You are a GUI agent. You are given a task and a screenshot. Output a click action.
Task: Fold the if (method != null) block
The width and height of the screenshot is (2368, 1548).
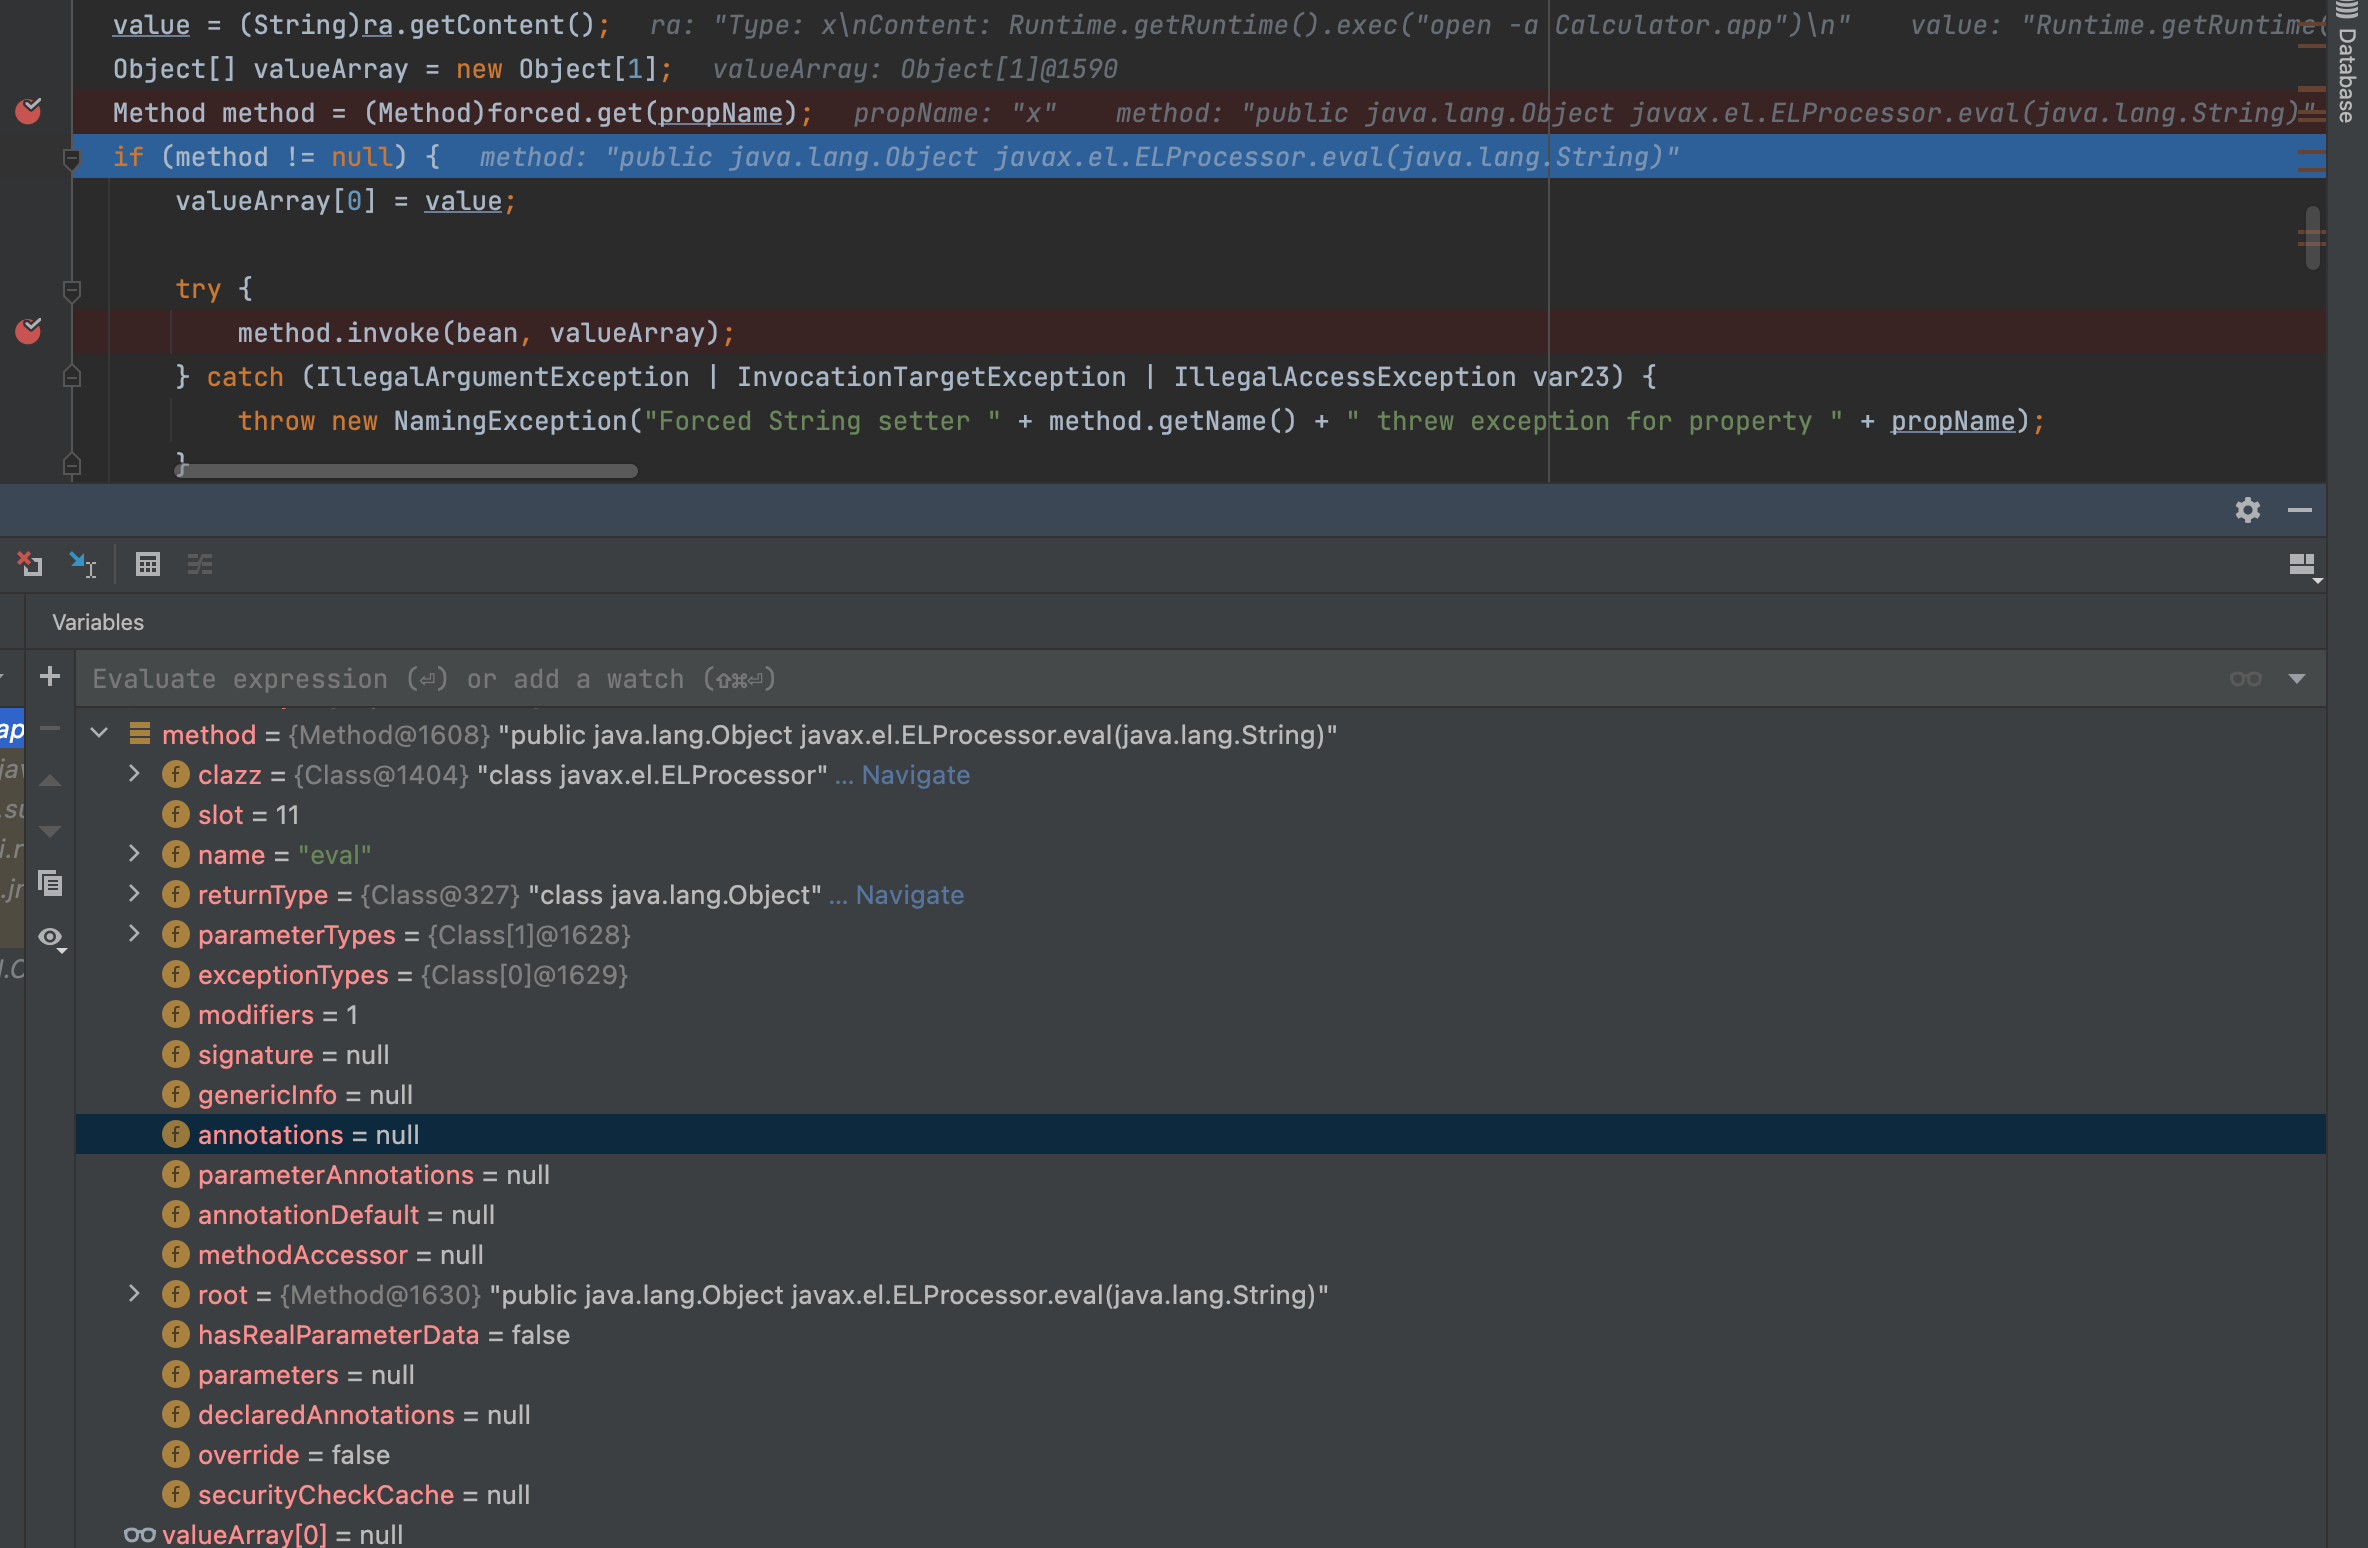72,158
